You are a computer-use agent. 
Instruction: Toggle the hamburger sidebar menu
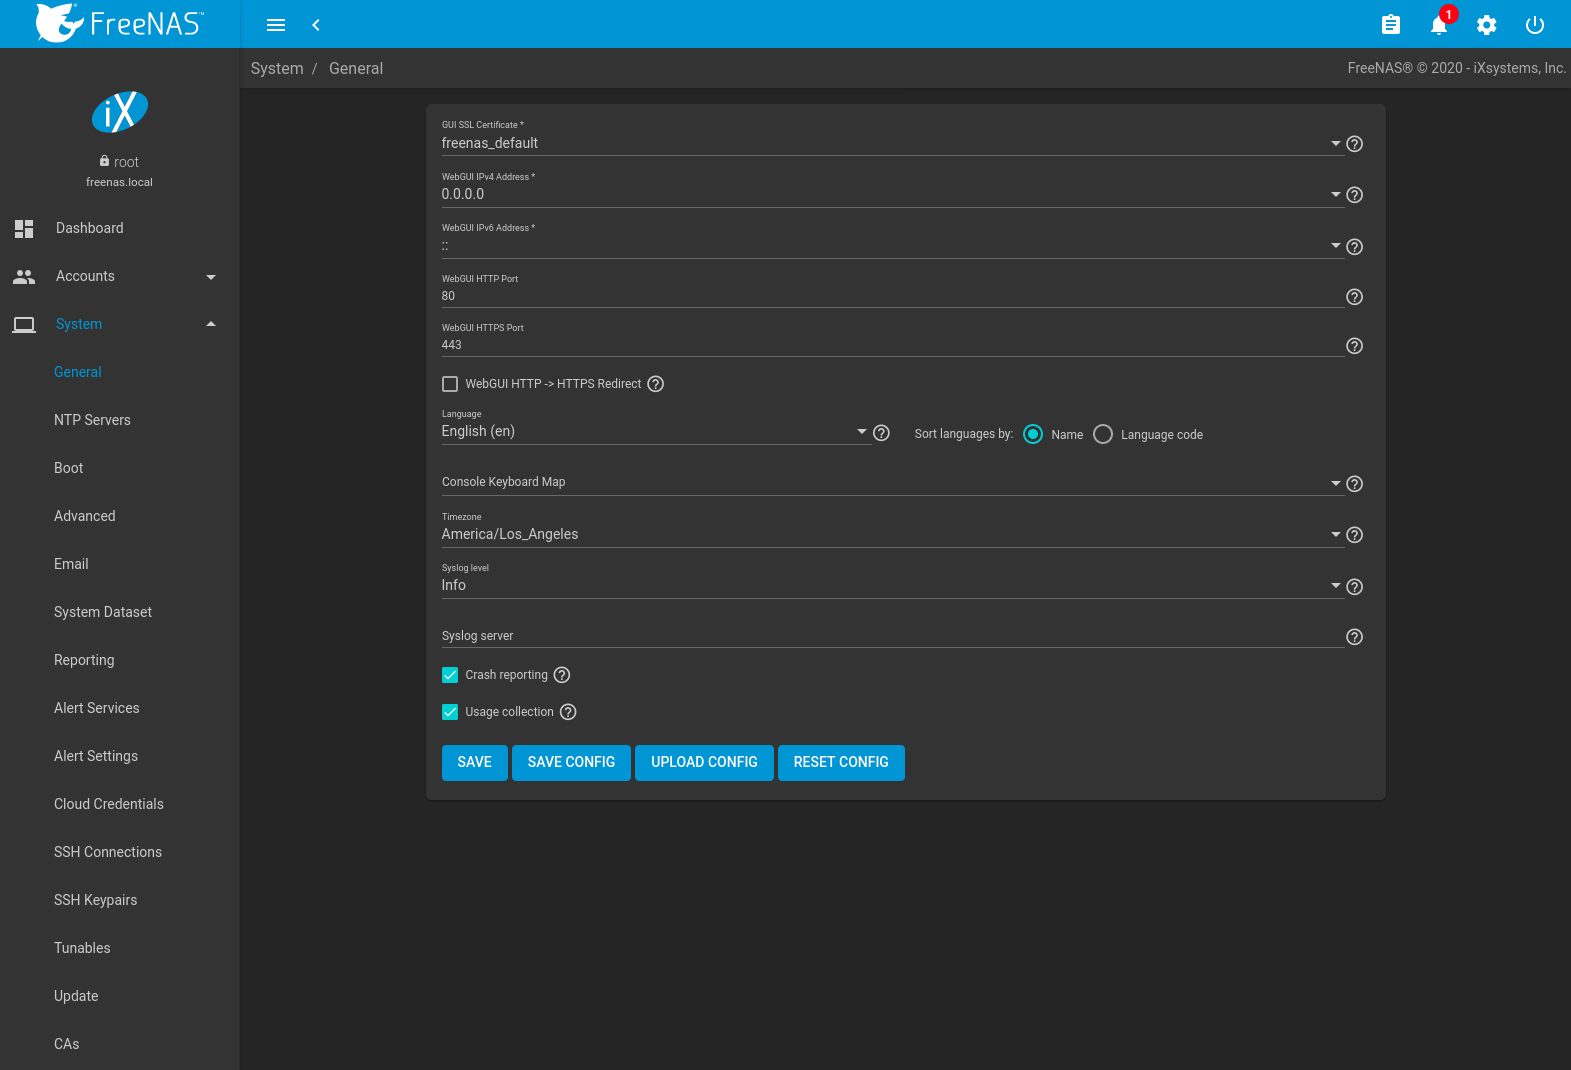click(276, 25)
